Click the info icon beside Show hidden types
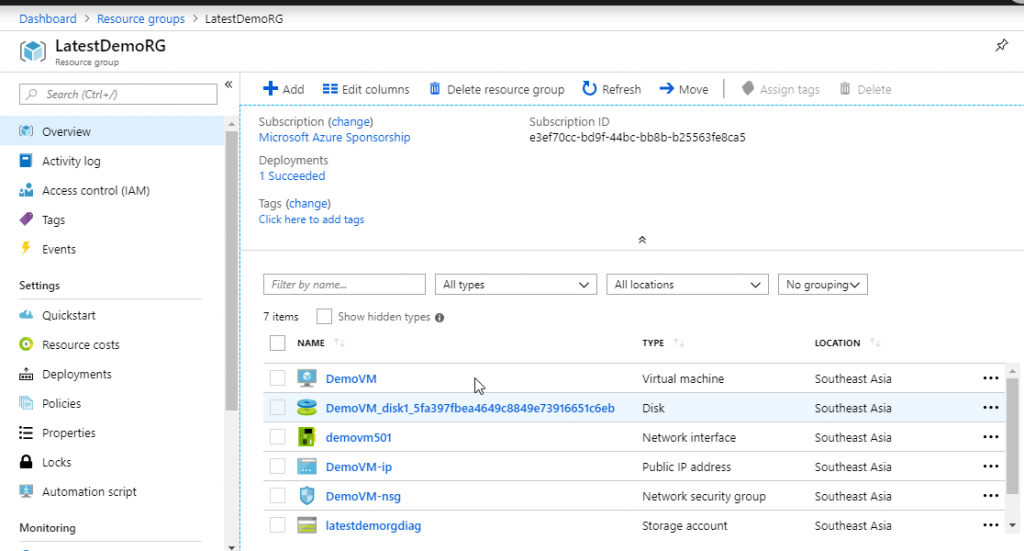Screen dimensions: 1024x551 click(440, 317)
